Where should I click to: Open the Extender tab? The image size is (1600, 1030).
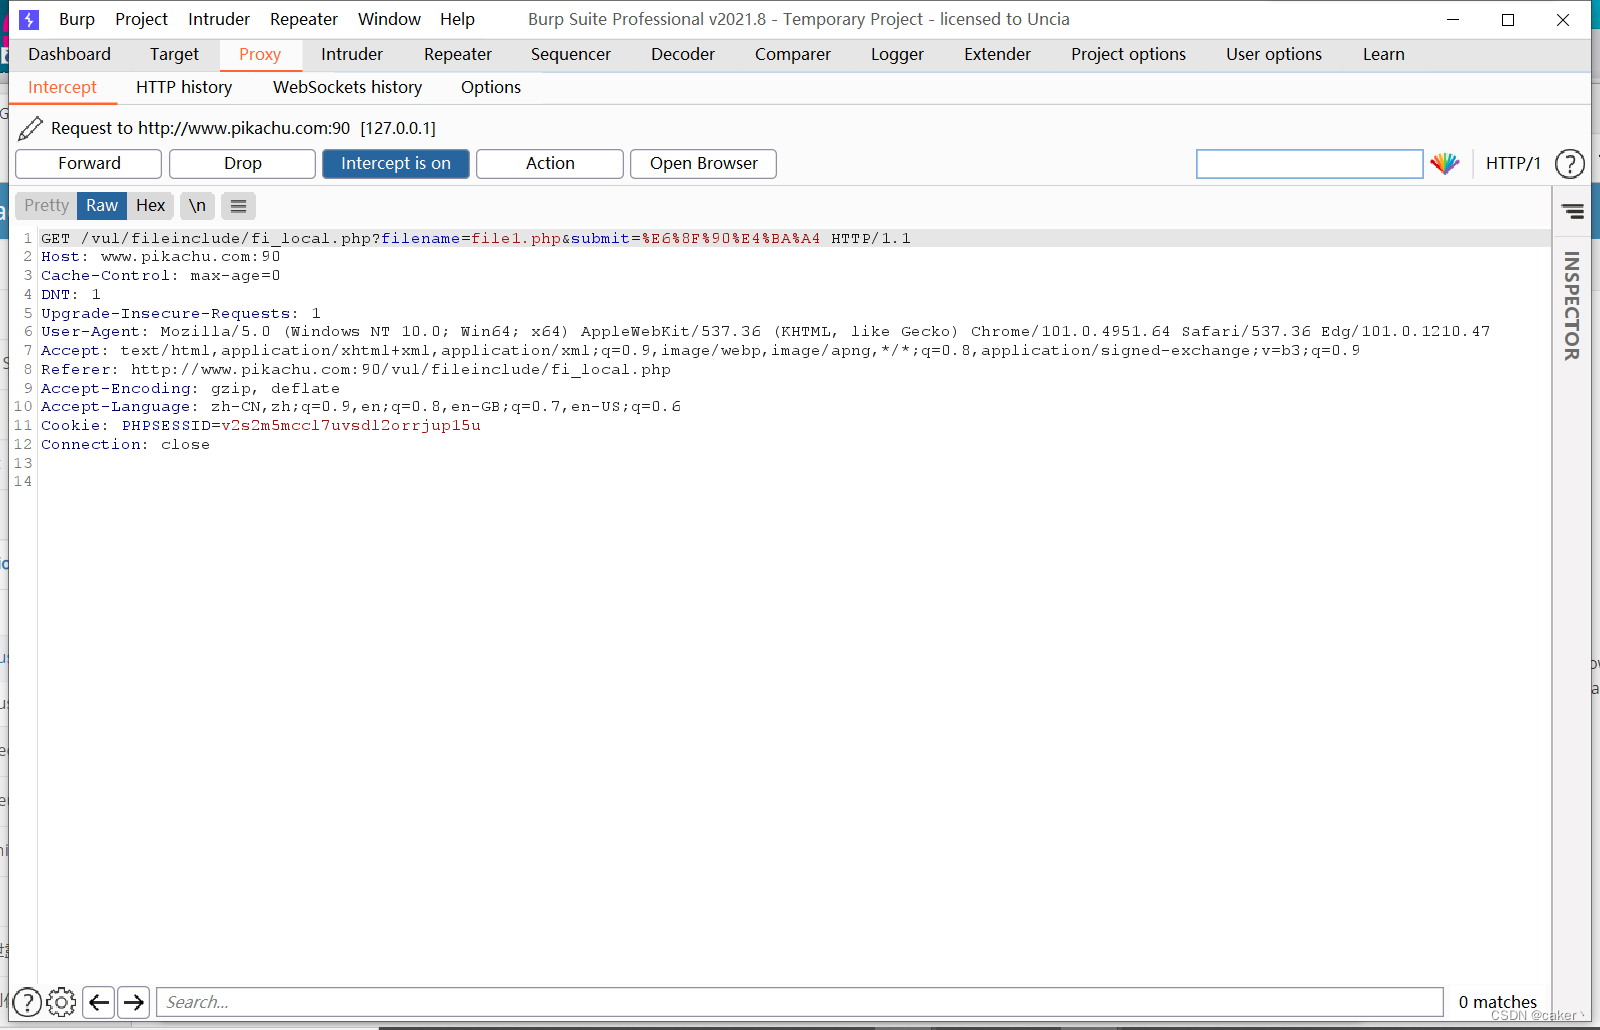(997, 54)
